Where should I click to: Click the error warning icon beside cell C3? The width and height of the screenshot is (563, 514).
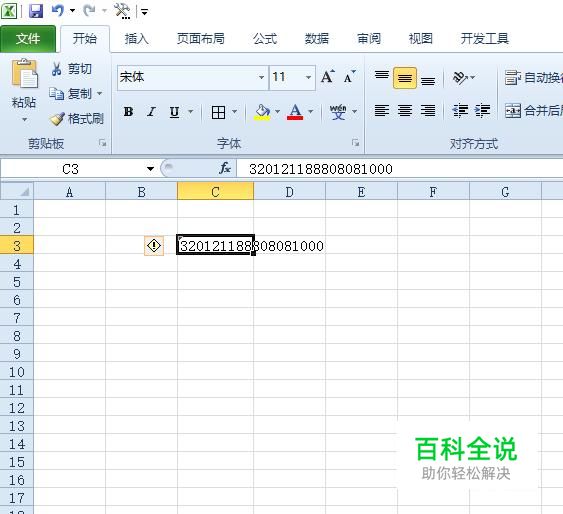pyautogui.click(x=154, y=246)
